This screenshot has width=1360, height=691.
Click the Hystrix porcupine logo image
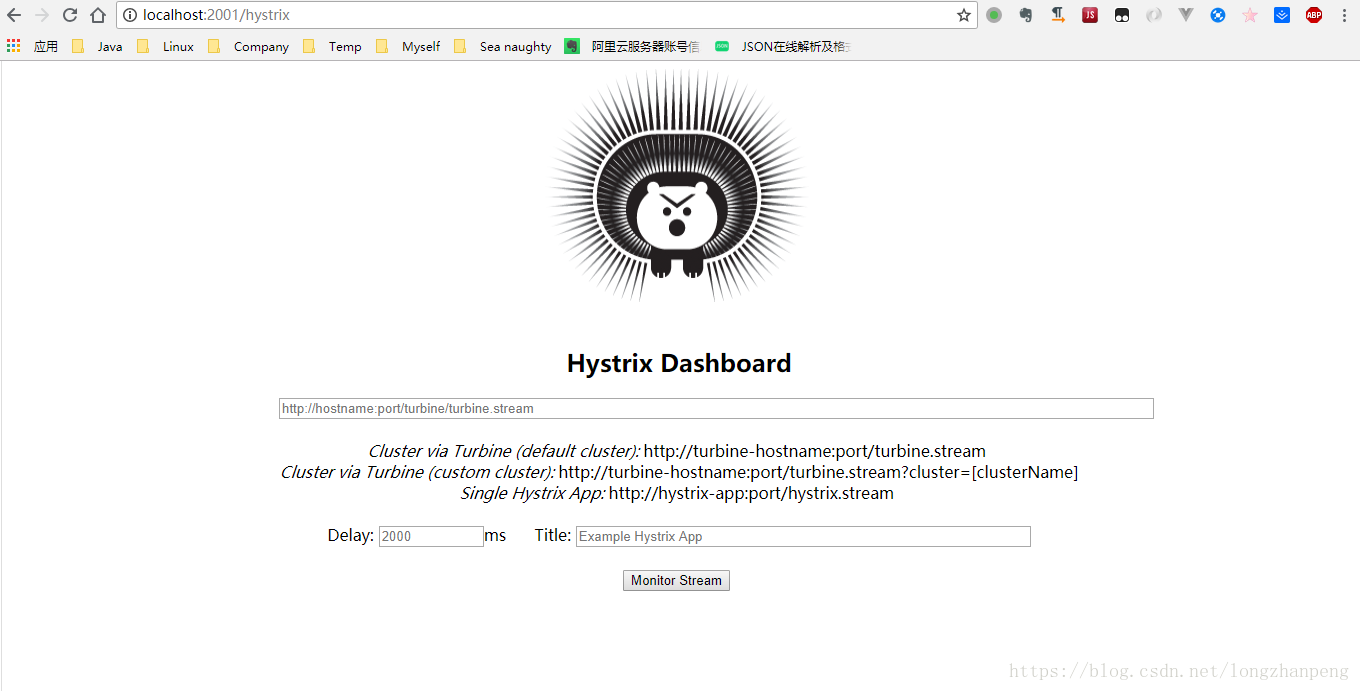coord(678,186)
